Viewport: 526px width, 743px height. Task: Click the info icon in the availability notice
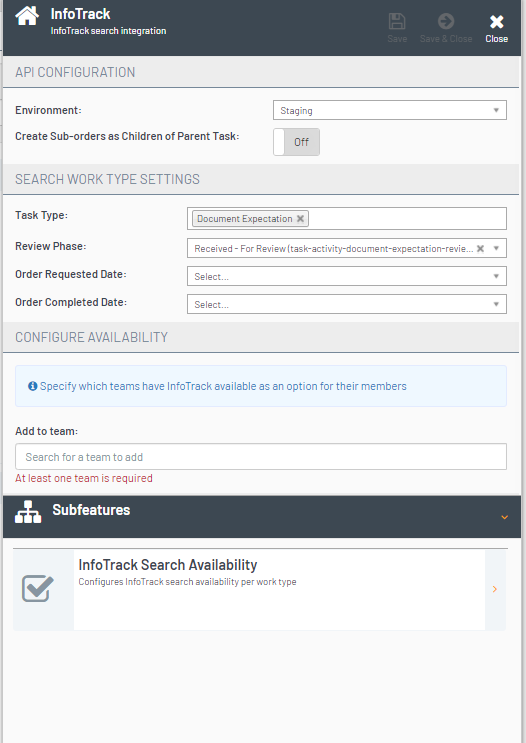32,386
